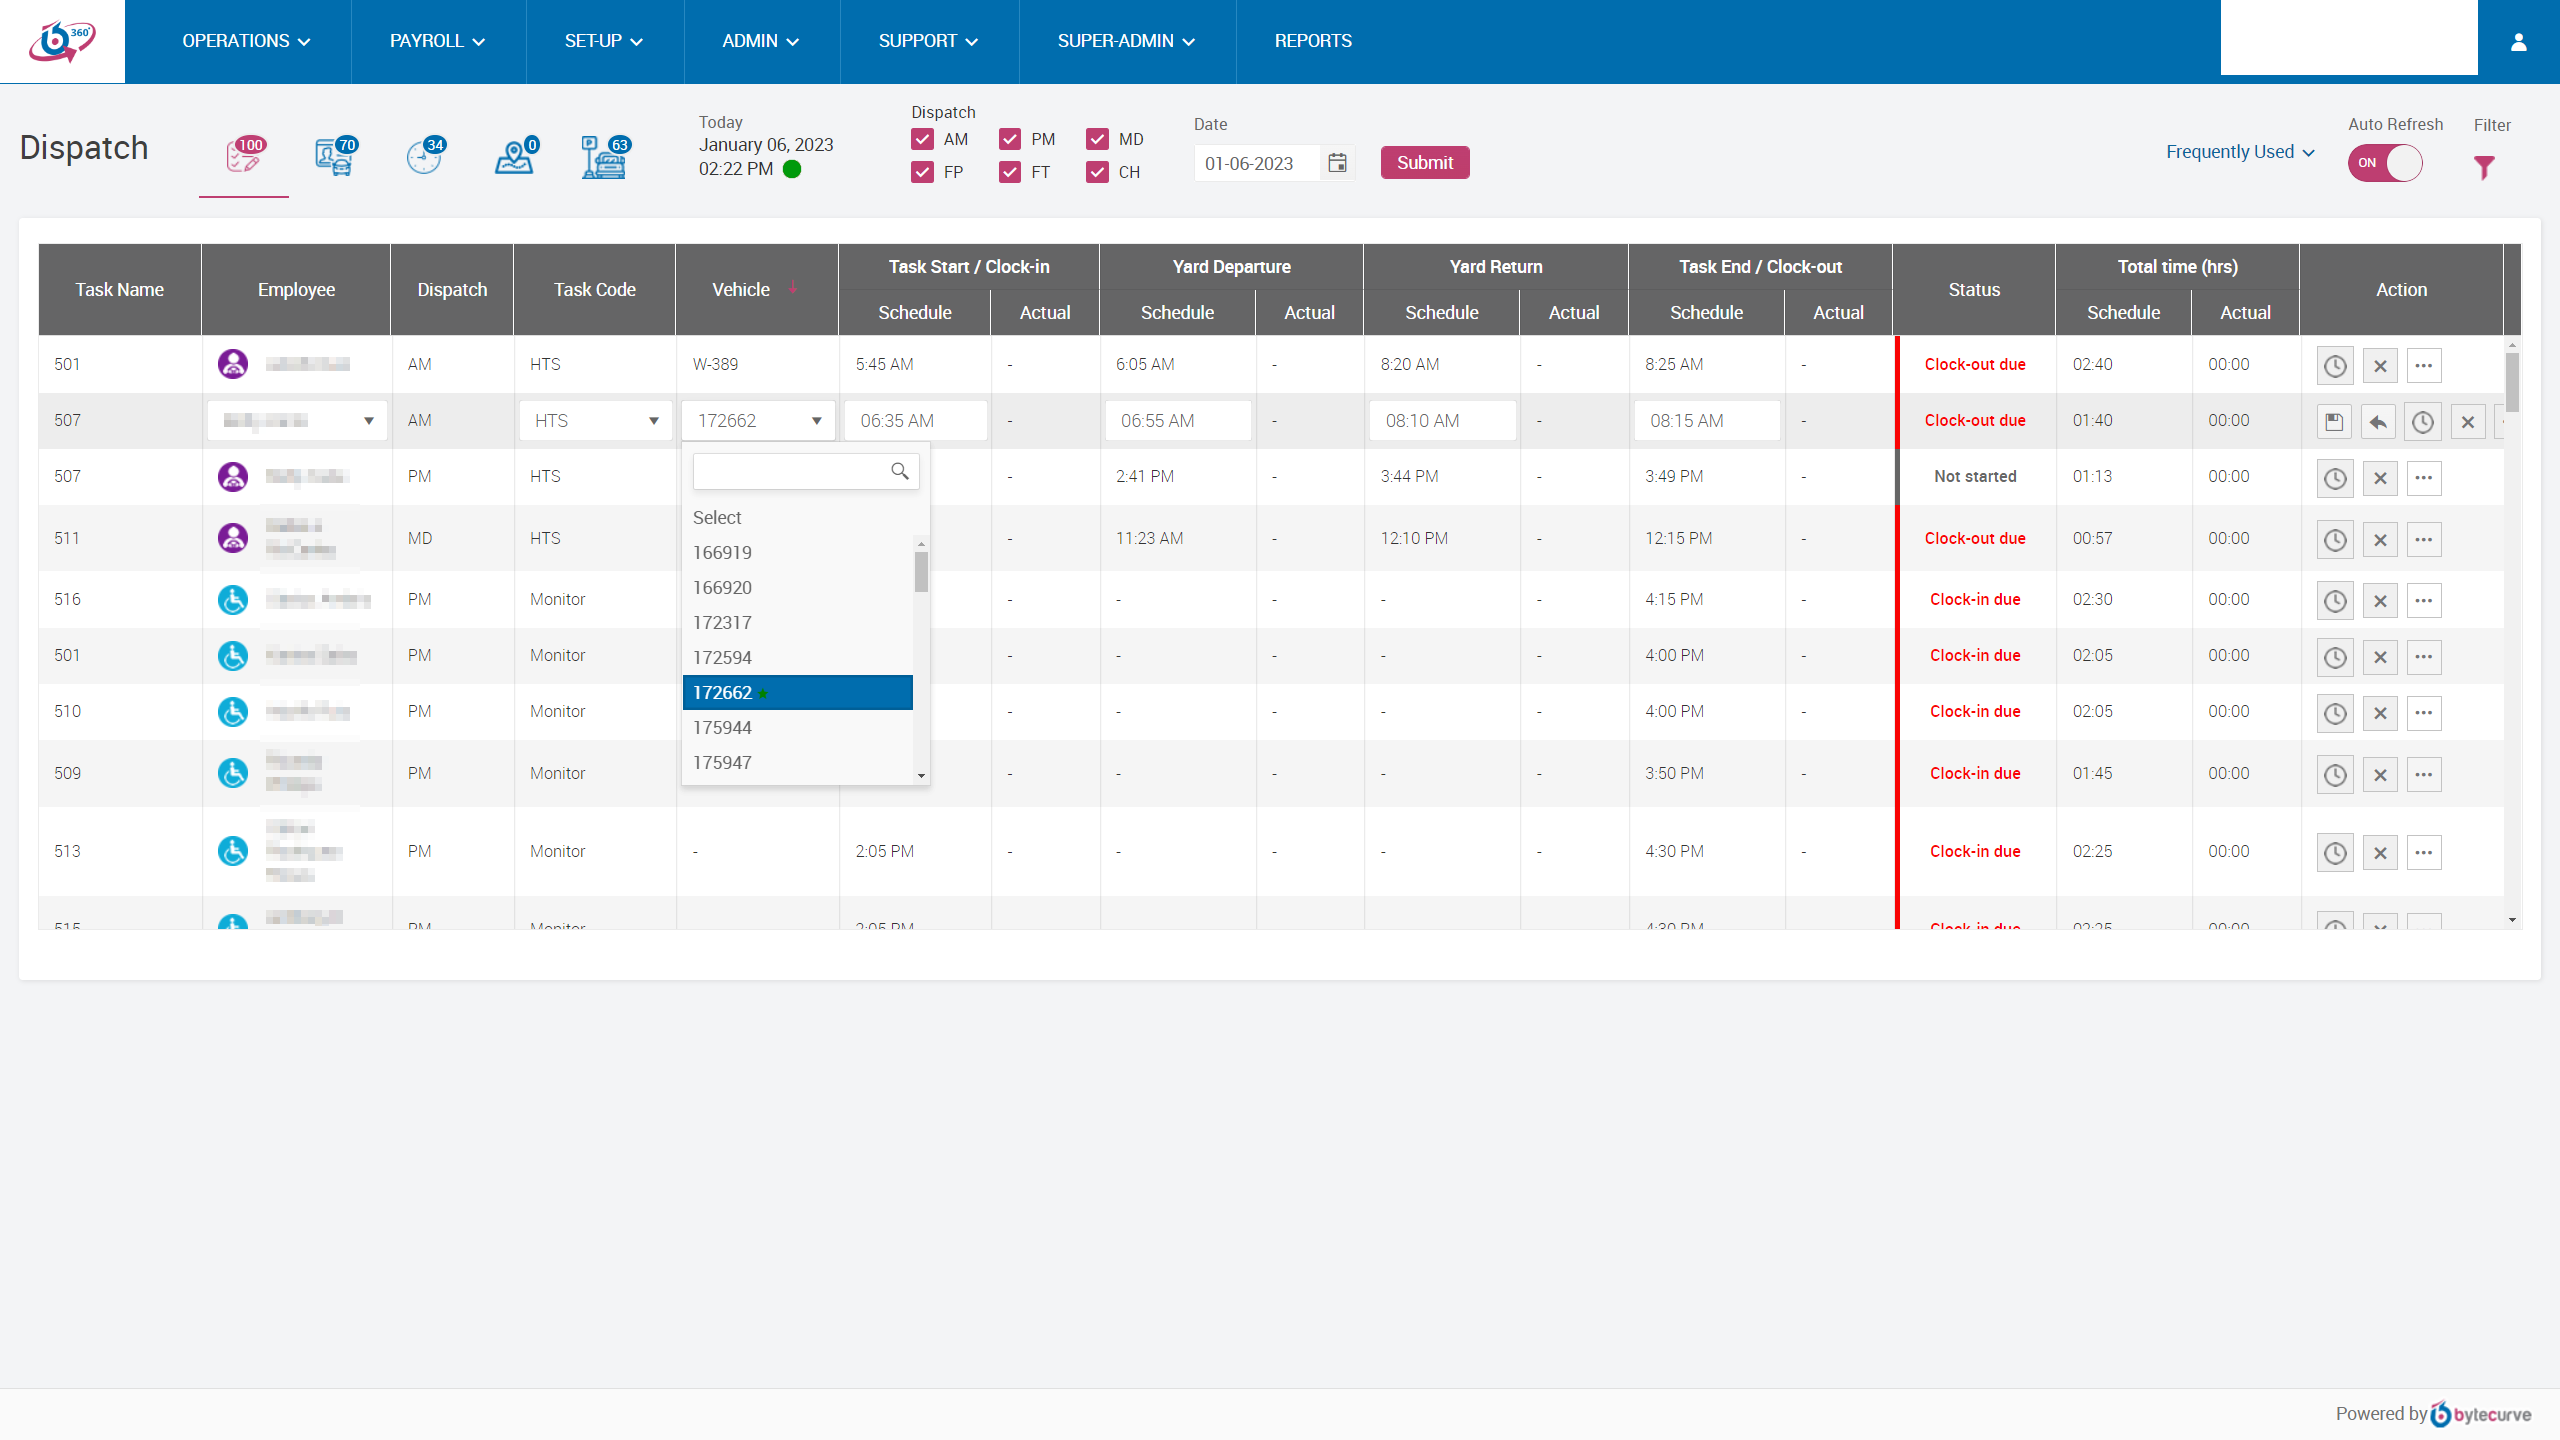Open the HTS task code dropdown
The height and width of the screenshot is (1440, 2560).
point(595,421)
